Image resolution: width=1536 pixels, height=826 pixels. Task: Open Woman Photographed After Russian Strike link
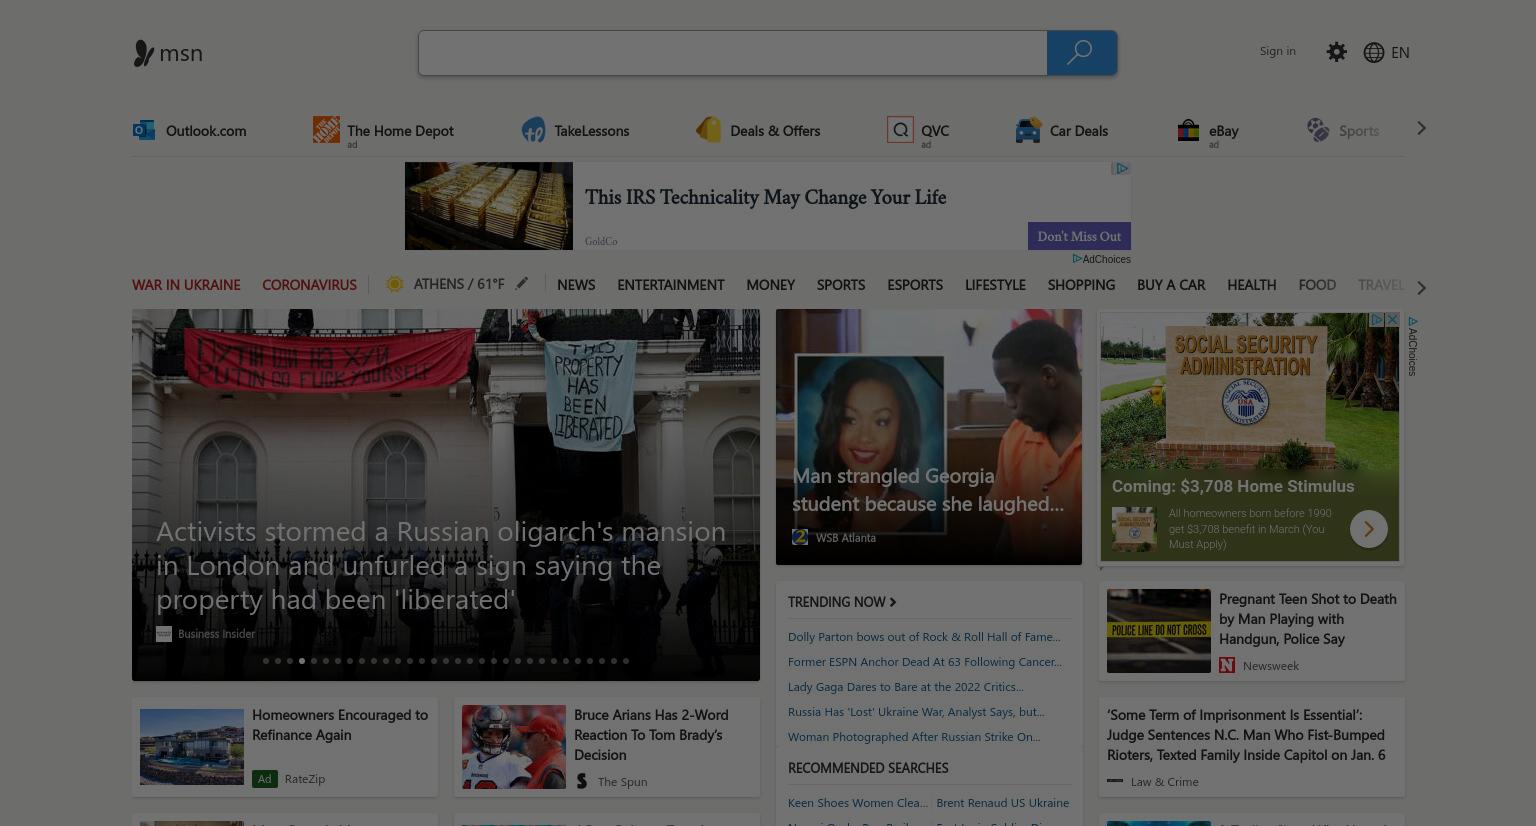click(x=914, y=737)
